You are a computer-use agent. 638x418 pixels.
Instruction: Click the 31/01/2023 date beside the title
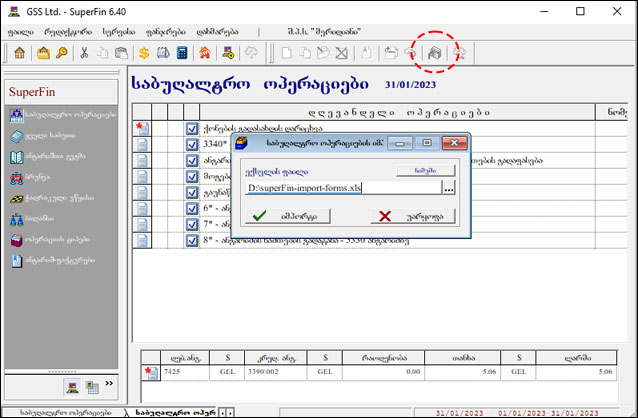(410, 85)
